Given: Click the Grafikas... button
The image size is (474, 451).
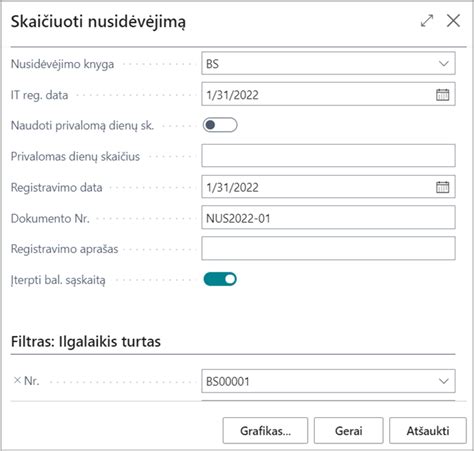Looking at the screenshot, I should click(265, 431).
